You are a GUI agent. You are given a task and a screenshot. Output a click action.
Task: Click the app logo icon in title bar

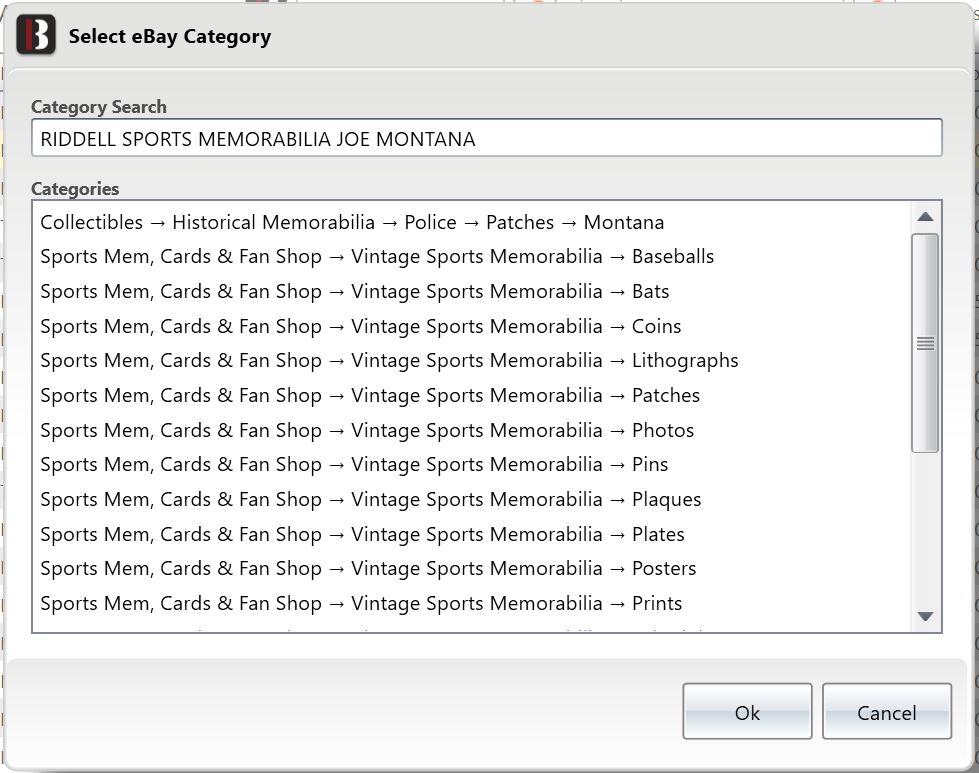(x=36, y=35)
